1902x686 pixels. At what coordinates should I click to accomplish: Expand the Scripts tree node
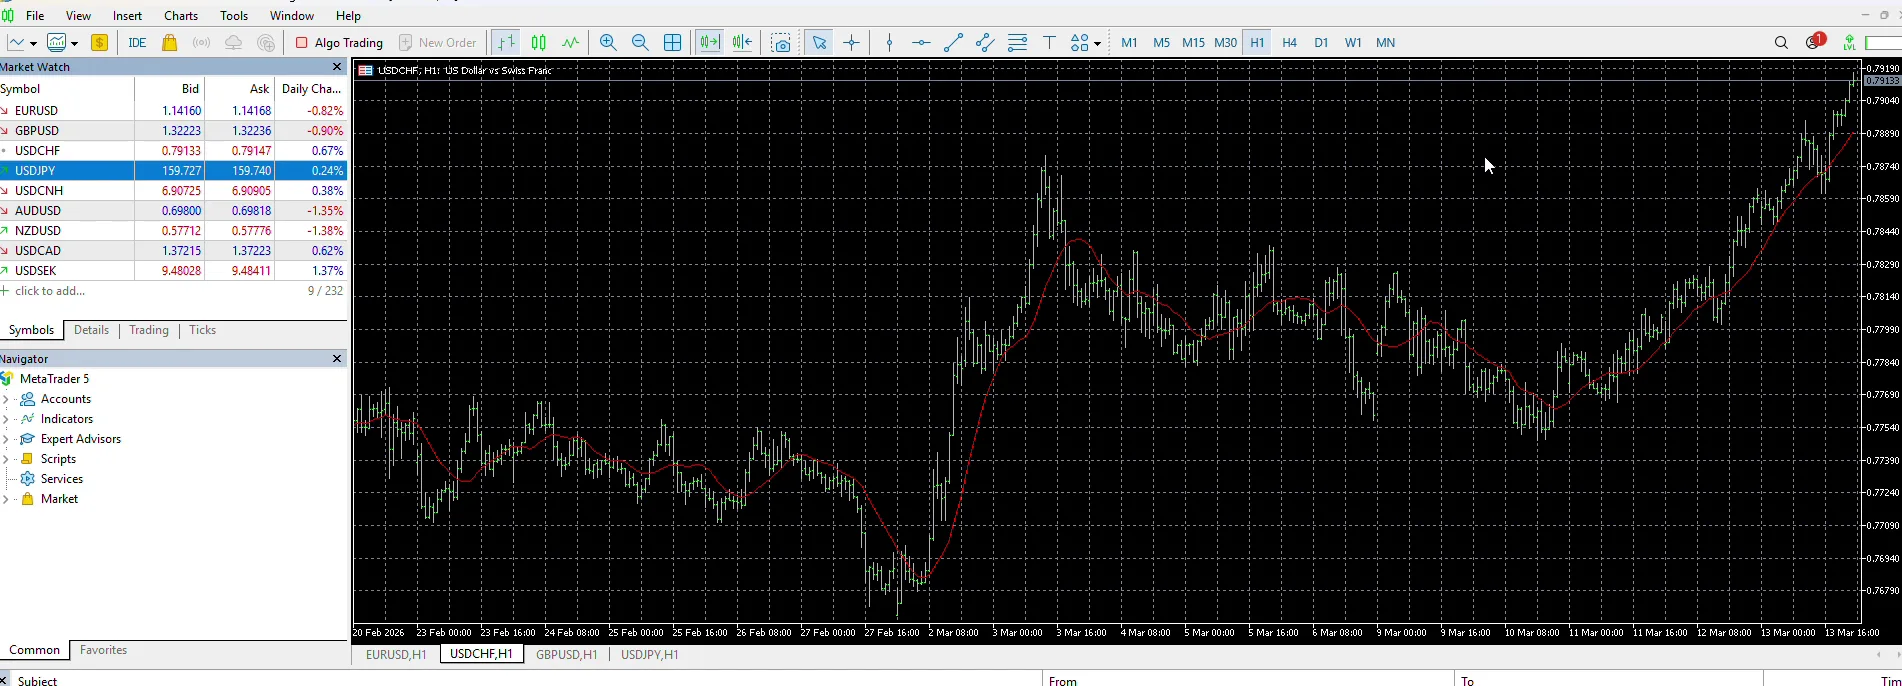pos(6,459)
